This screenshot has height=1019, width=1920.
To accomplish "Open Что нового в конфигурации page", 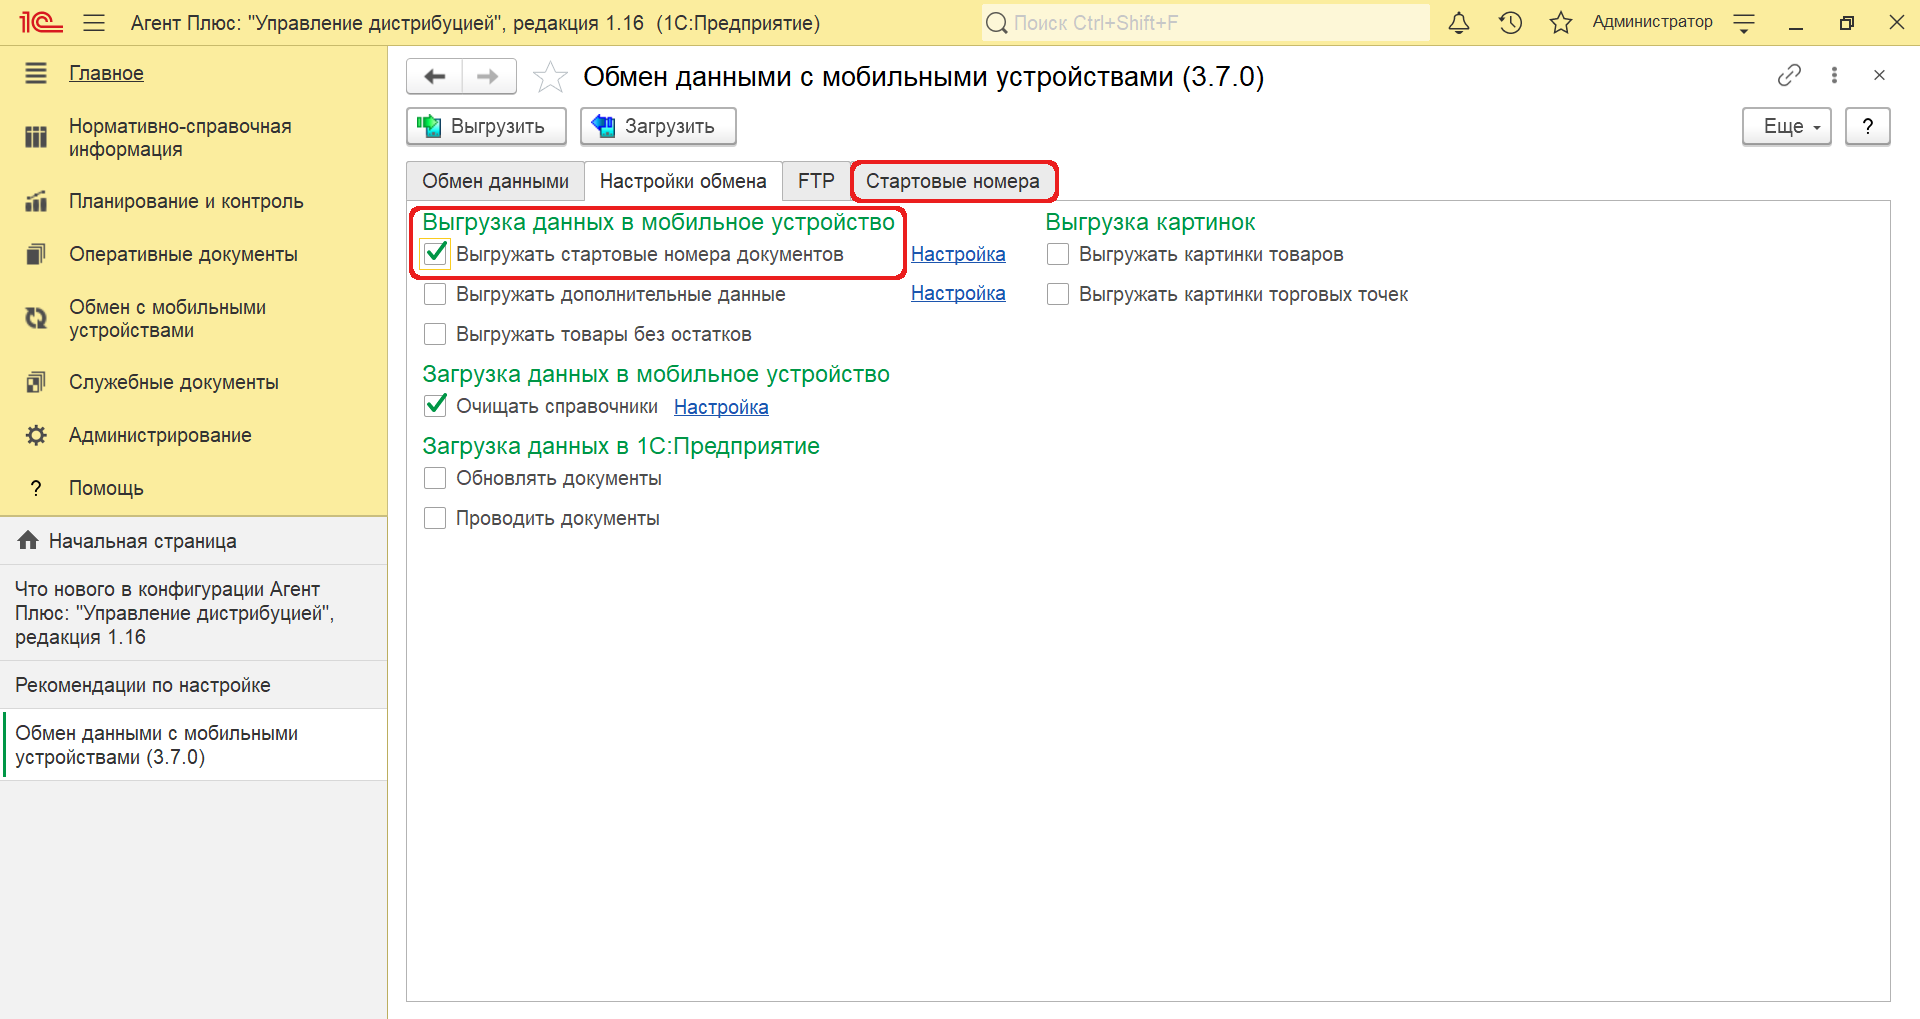I will tap(193, 613).
